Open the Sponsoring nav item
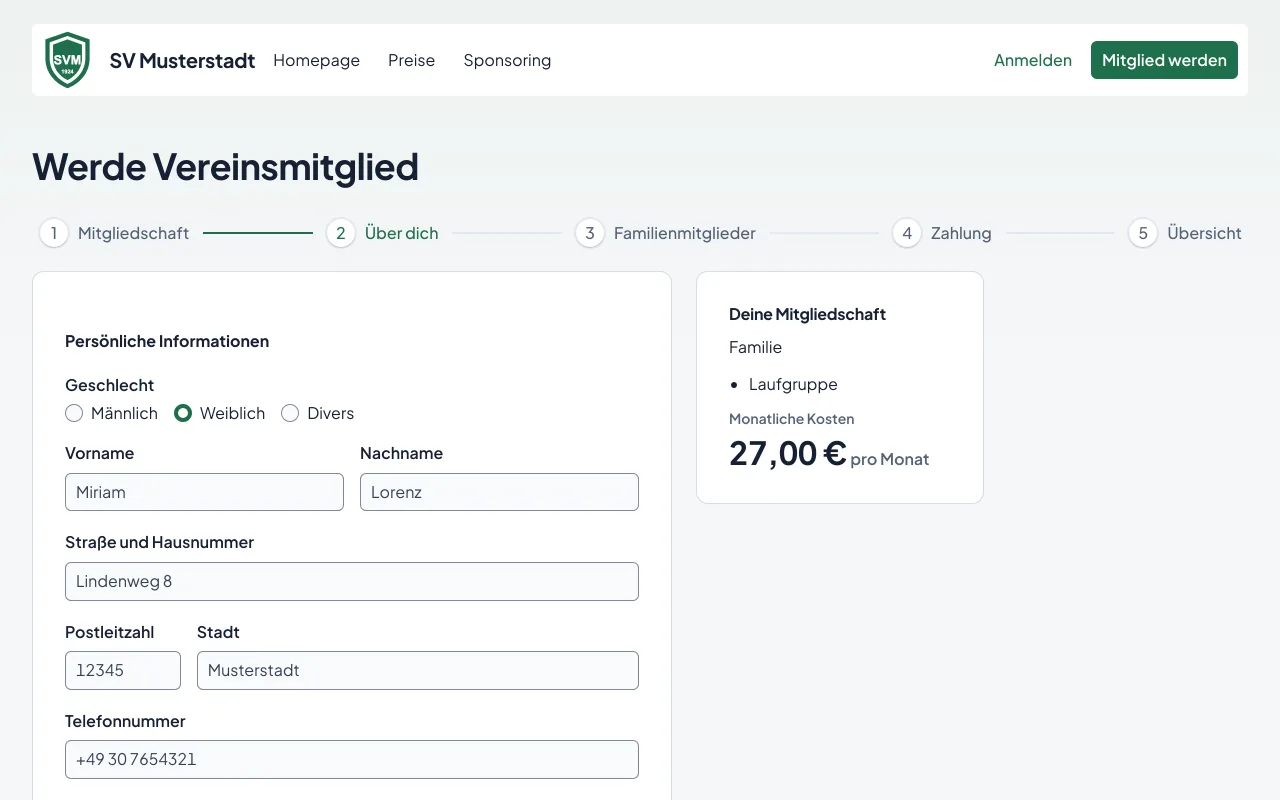This screenshot has height=800, width=1280. coord(507,60)
